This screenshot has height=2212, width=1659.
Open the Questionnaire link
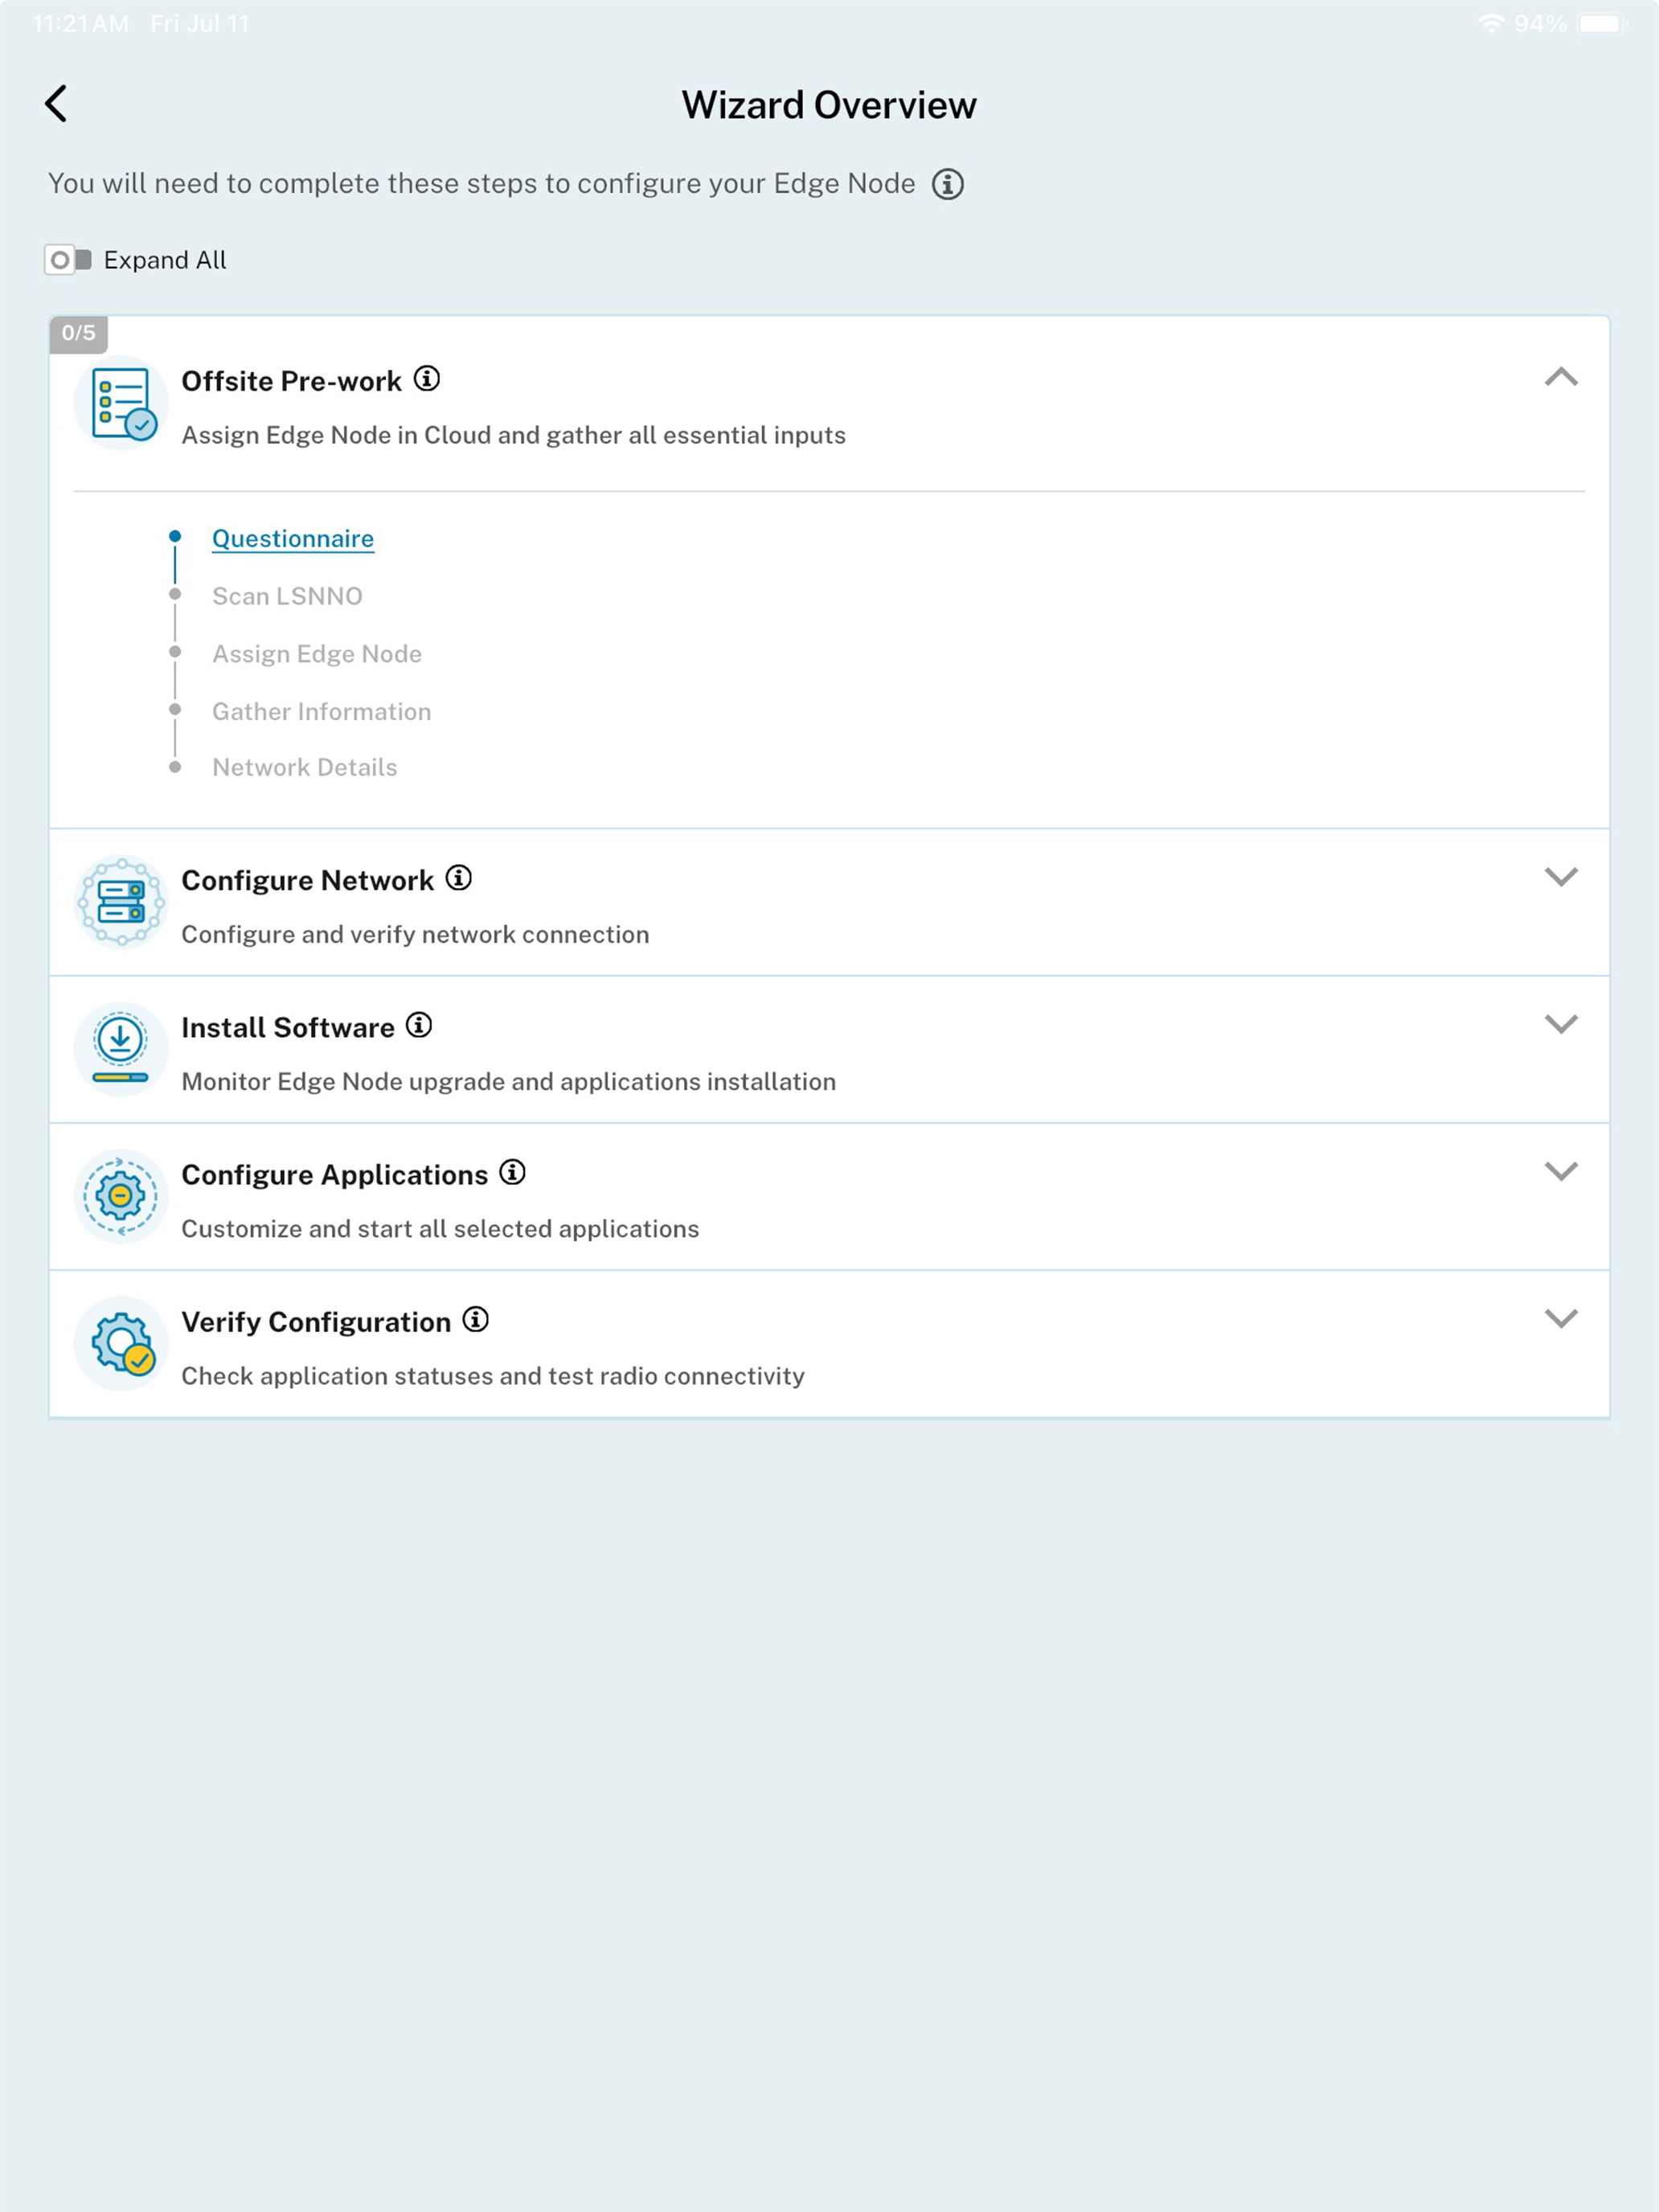[x=293, y=539]
